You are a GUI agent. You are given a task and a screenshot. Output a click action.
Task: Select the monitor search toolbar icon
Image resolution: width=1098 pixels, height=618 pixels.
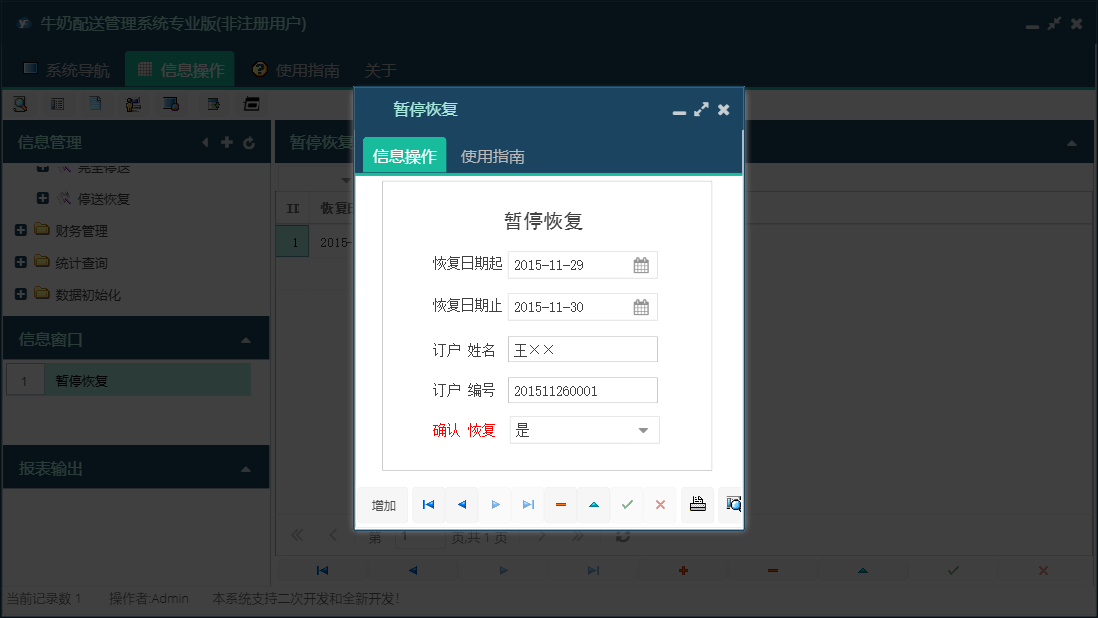(171, 103)
